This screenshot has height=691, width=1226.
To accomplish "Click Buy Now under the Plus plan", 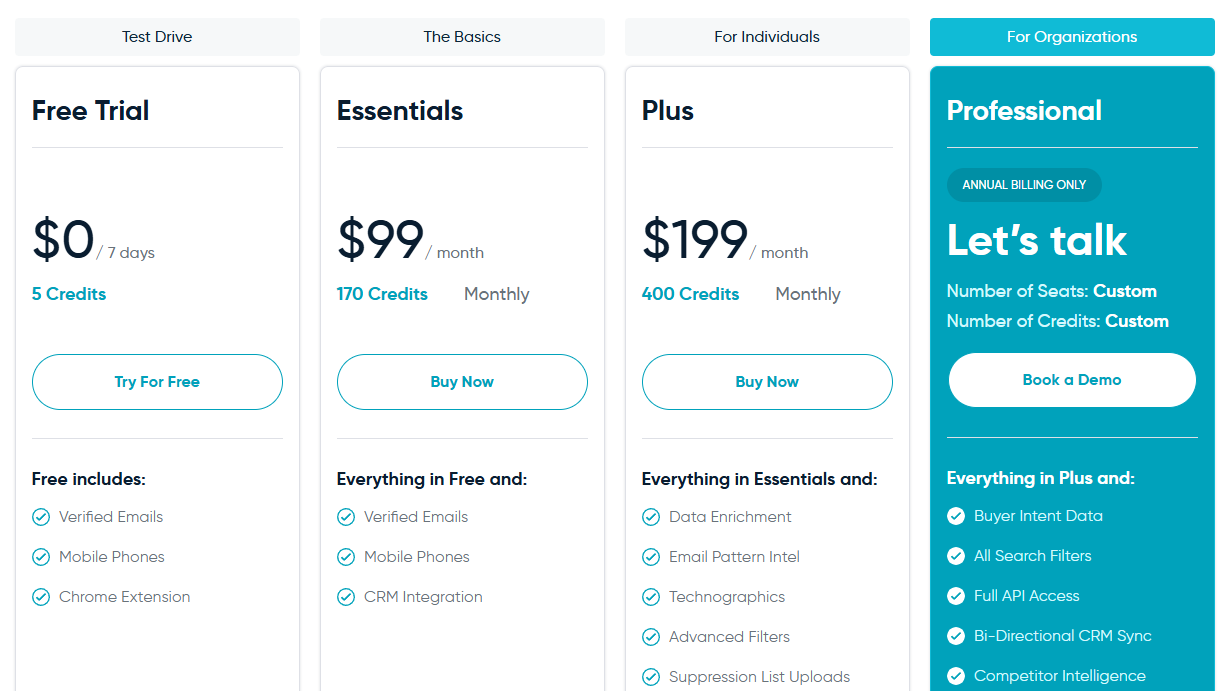I will click(x=767, y=382).
